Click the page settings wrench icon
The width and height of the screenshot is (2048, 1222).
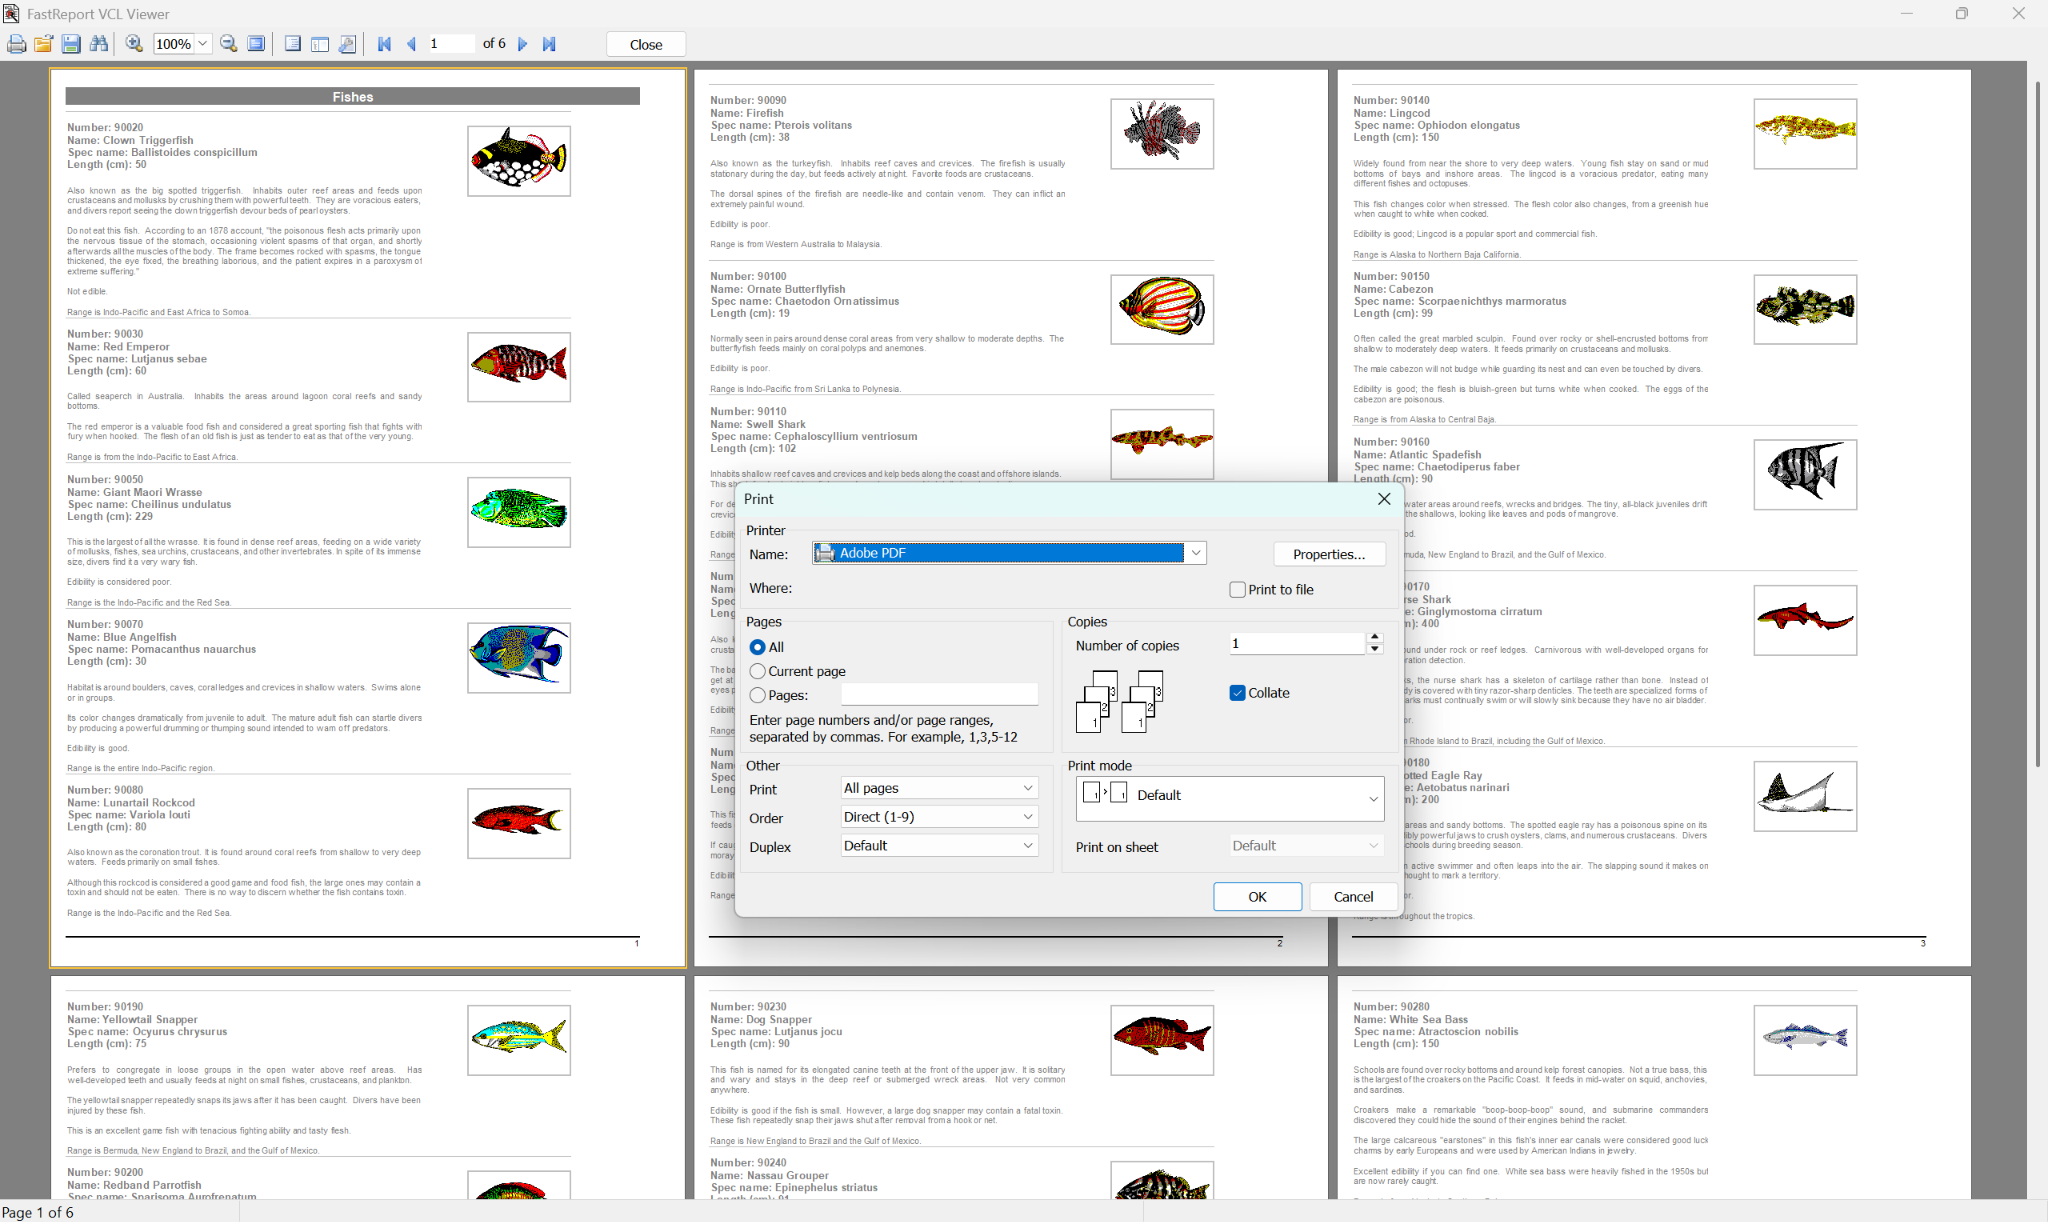click(347, 44)
